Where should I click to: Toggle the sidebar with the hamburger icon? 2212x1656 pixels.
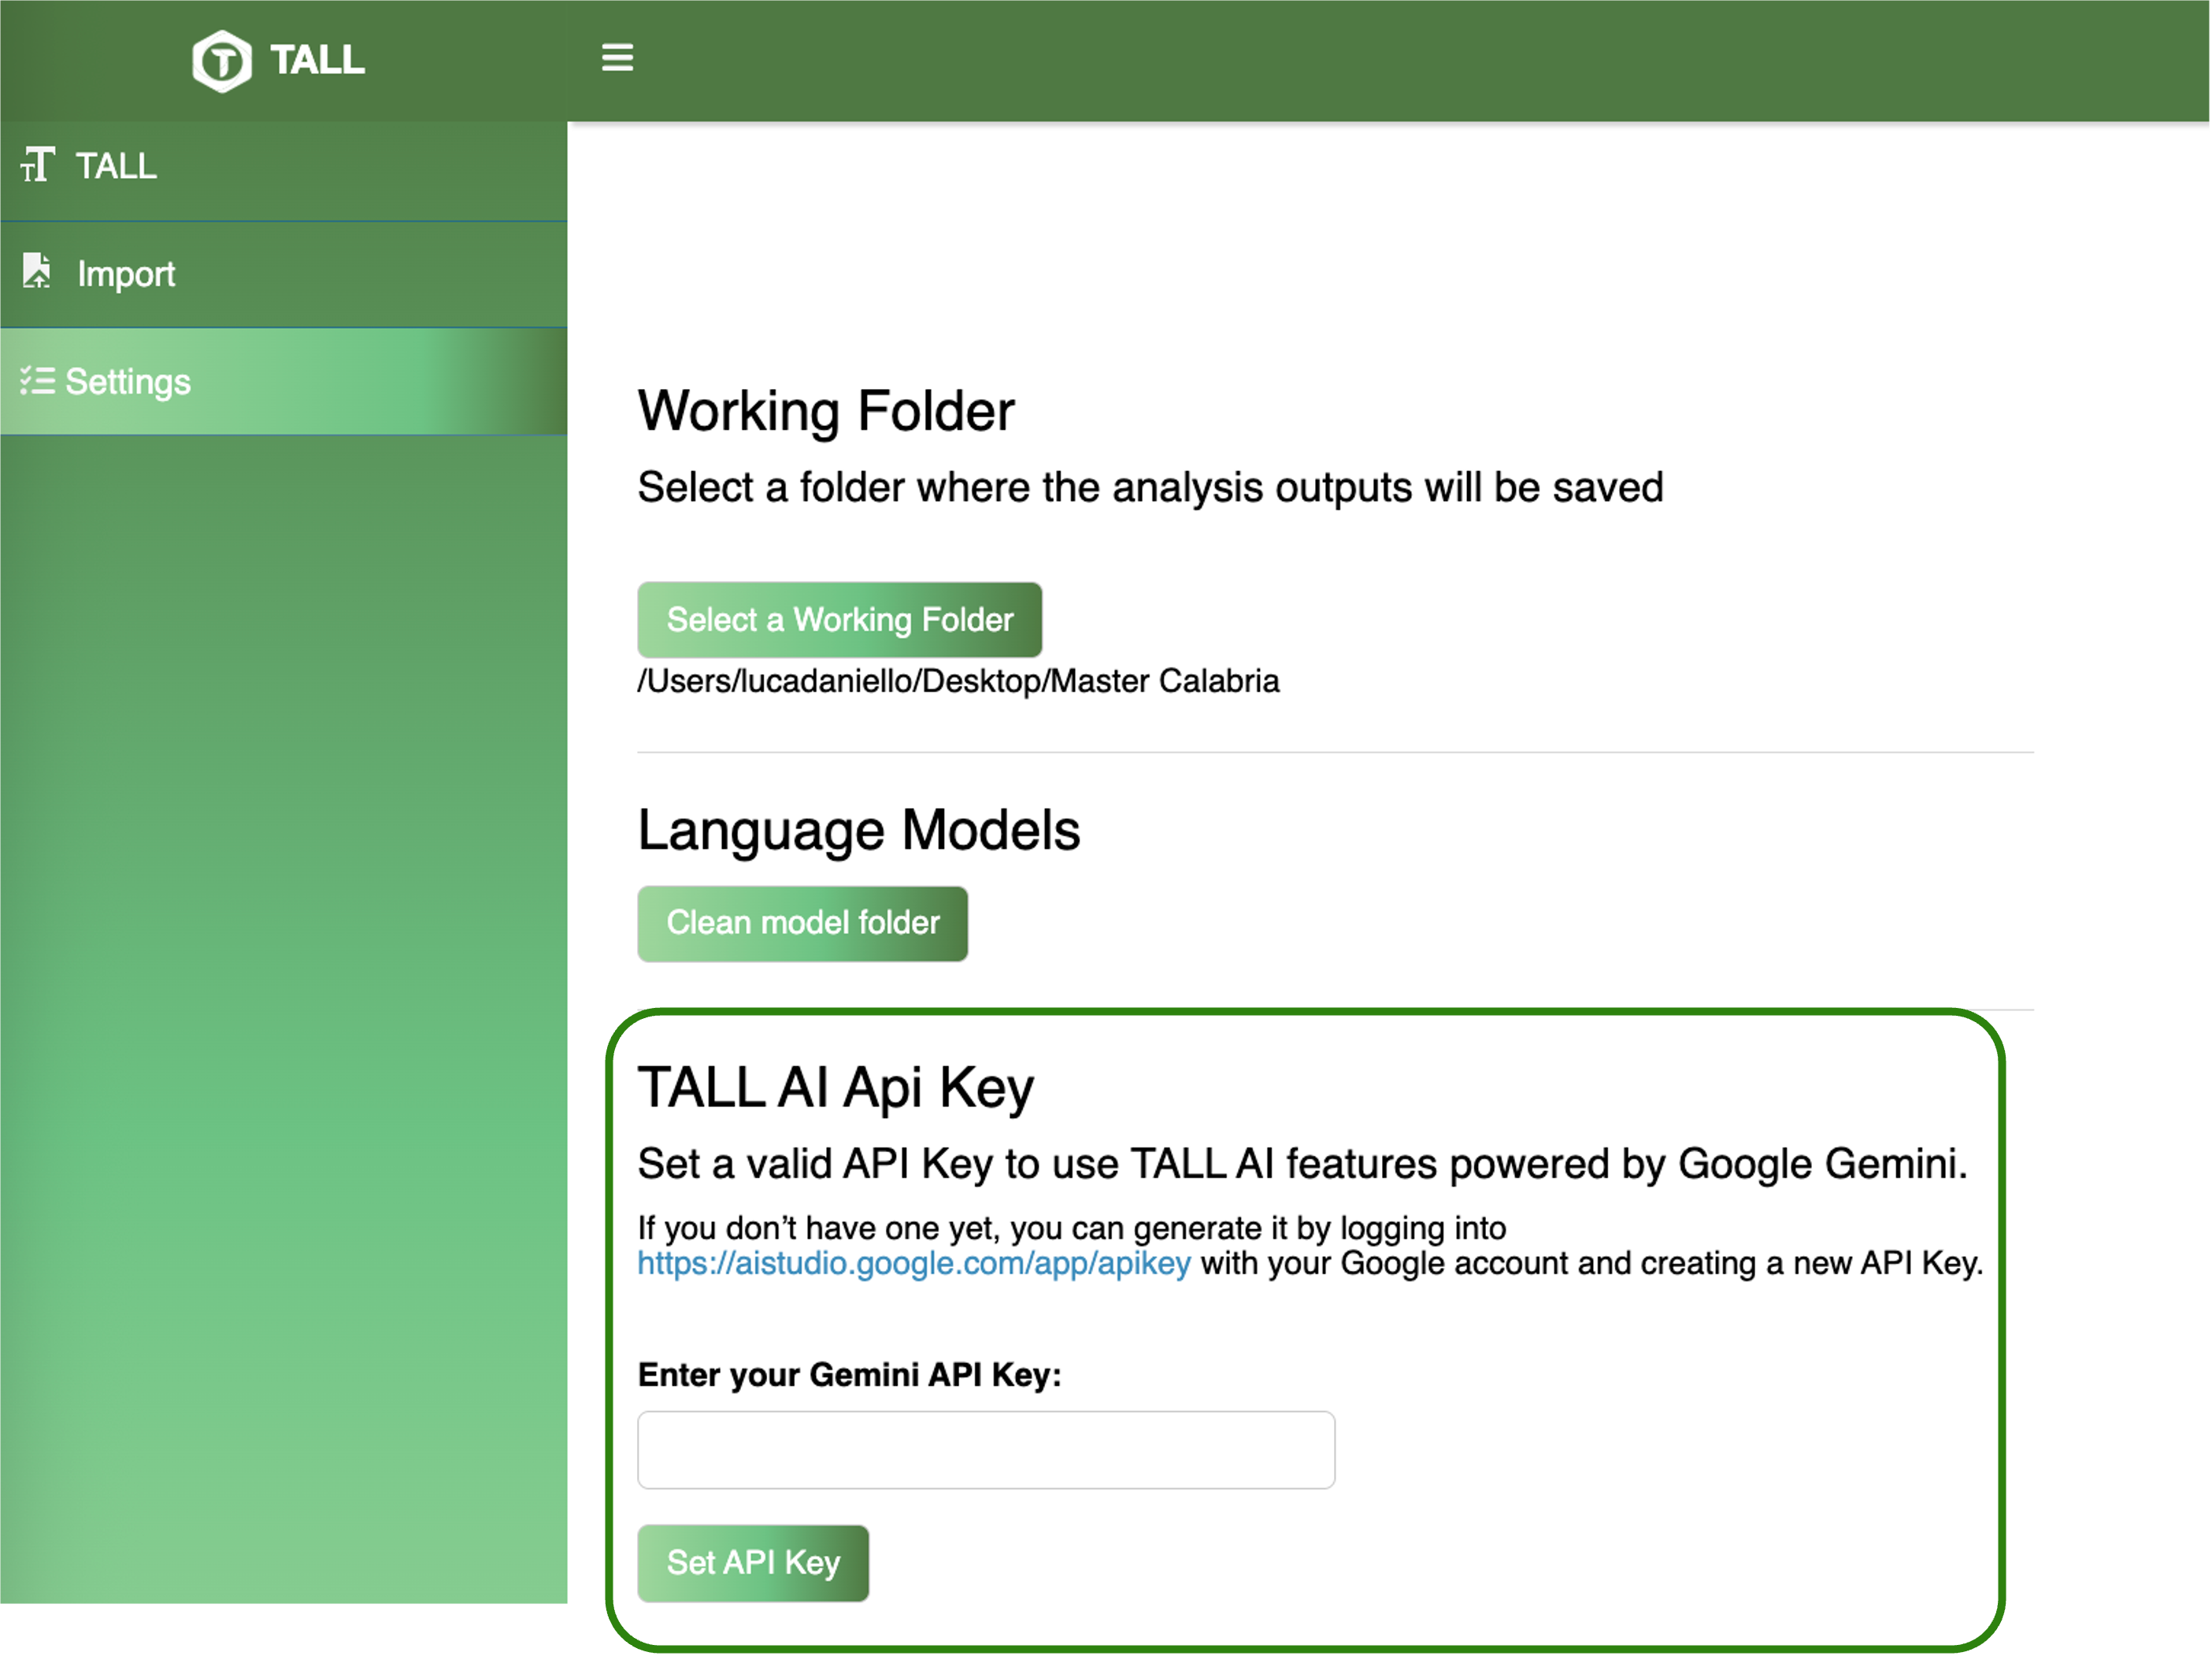coord(617,58)
